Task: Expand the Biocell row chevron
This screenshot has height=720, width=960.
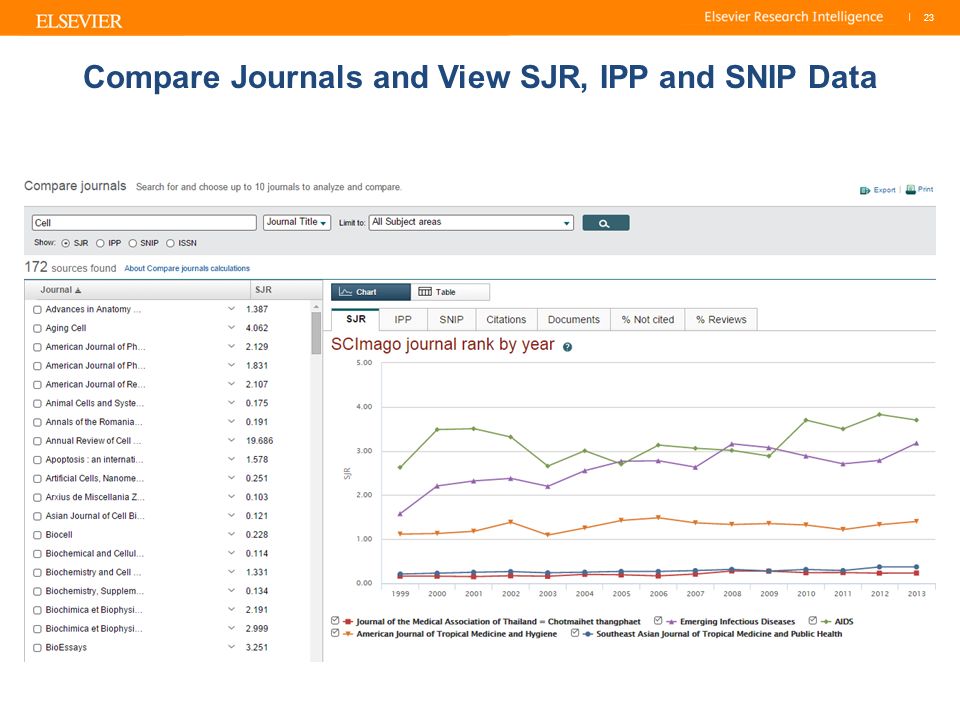Action: 231,534
